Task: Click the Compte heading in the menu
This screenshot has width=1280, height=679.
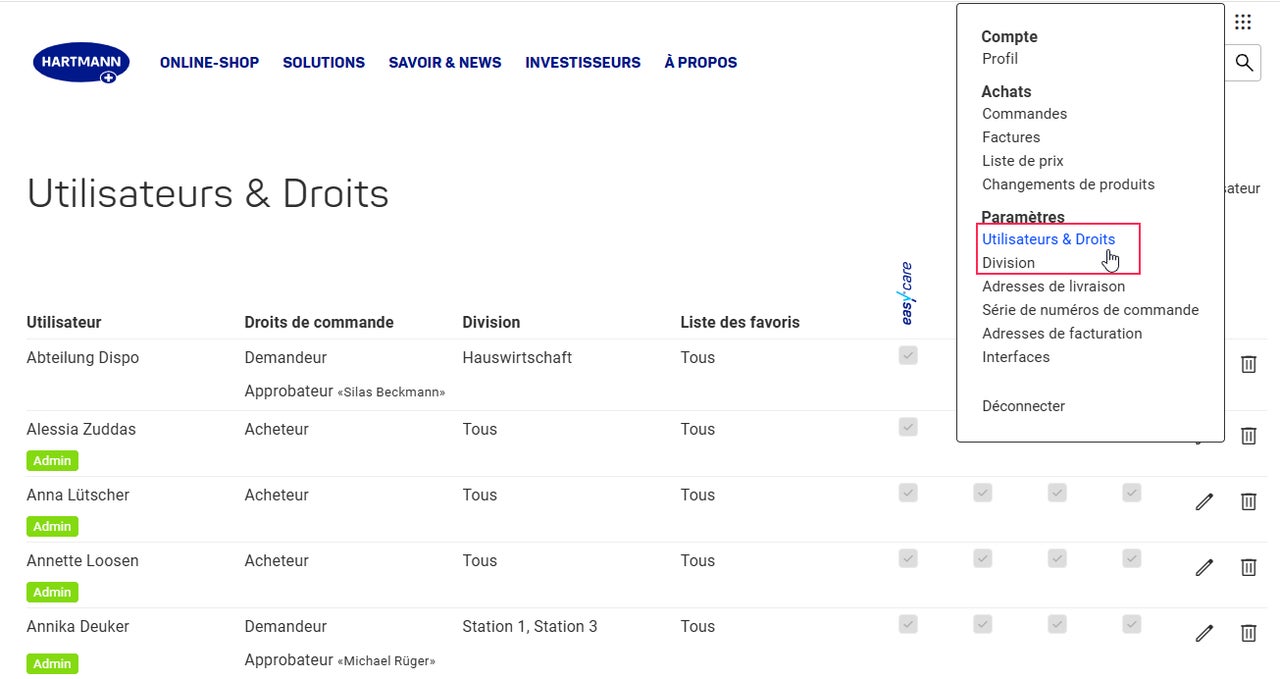Action: pyautogui.click(x=1009, y=36)
